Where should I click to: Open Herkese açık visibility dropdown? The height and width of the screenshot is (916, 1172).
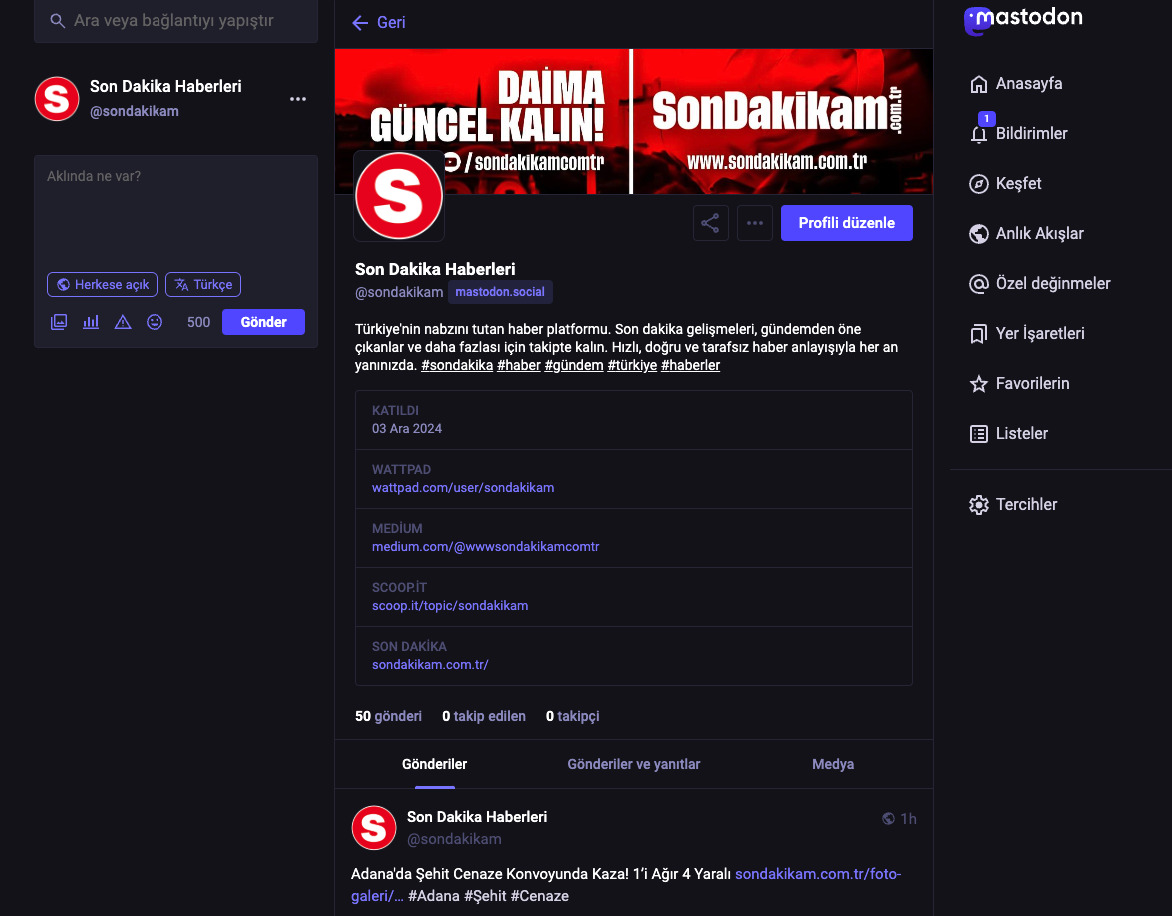[102, 285]
